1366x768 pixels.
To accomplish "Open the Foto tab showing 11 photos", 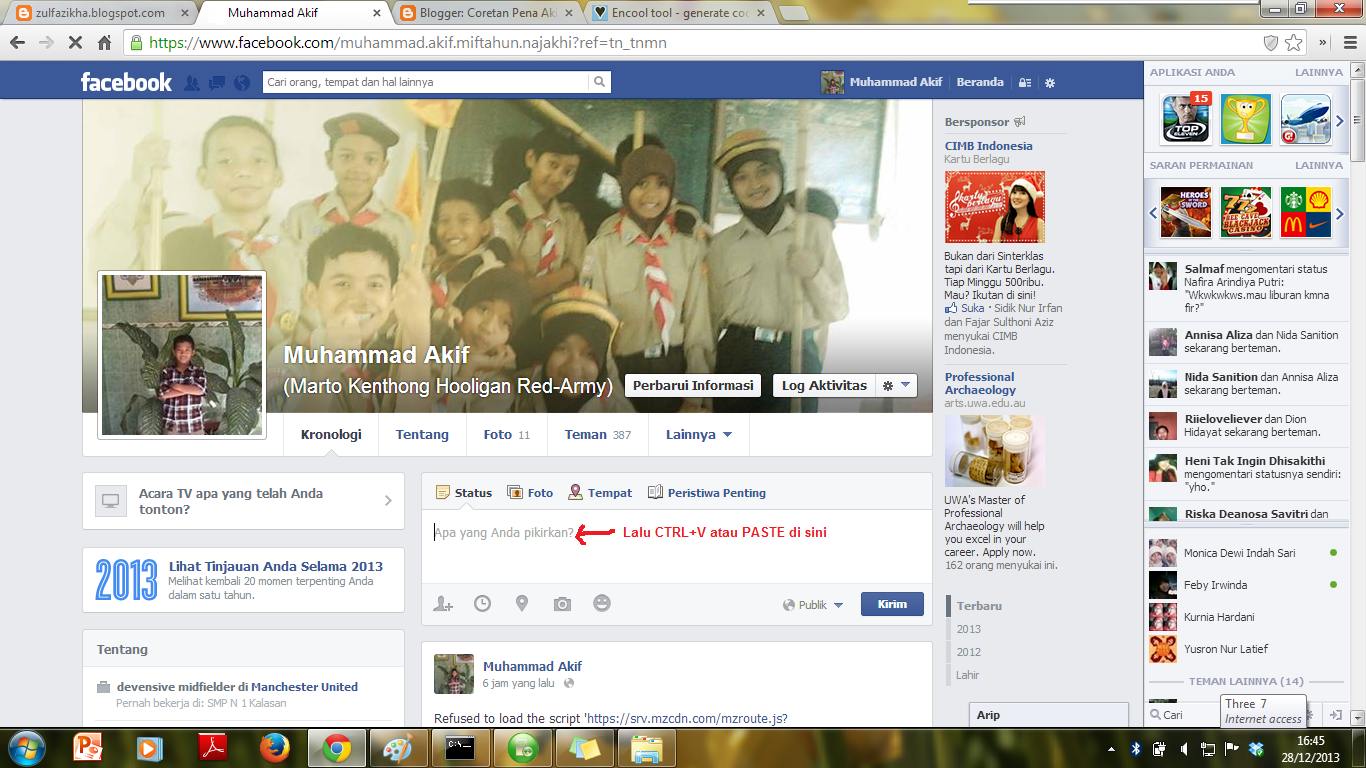I will (506, 435).
